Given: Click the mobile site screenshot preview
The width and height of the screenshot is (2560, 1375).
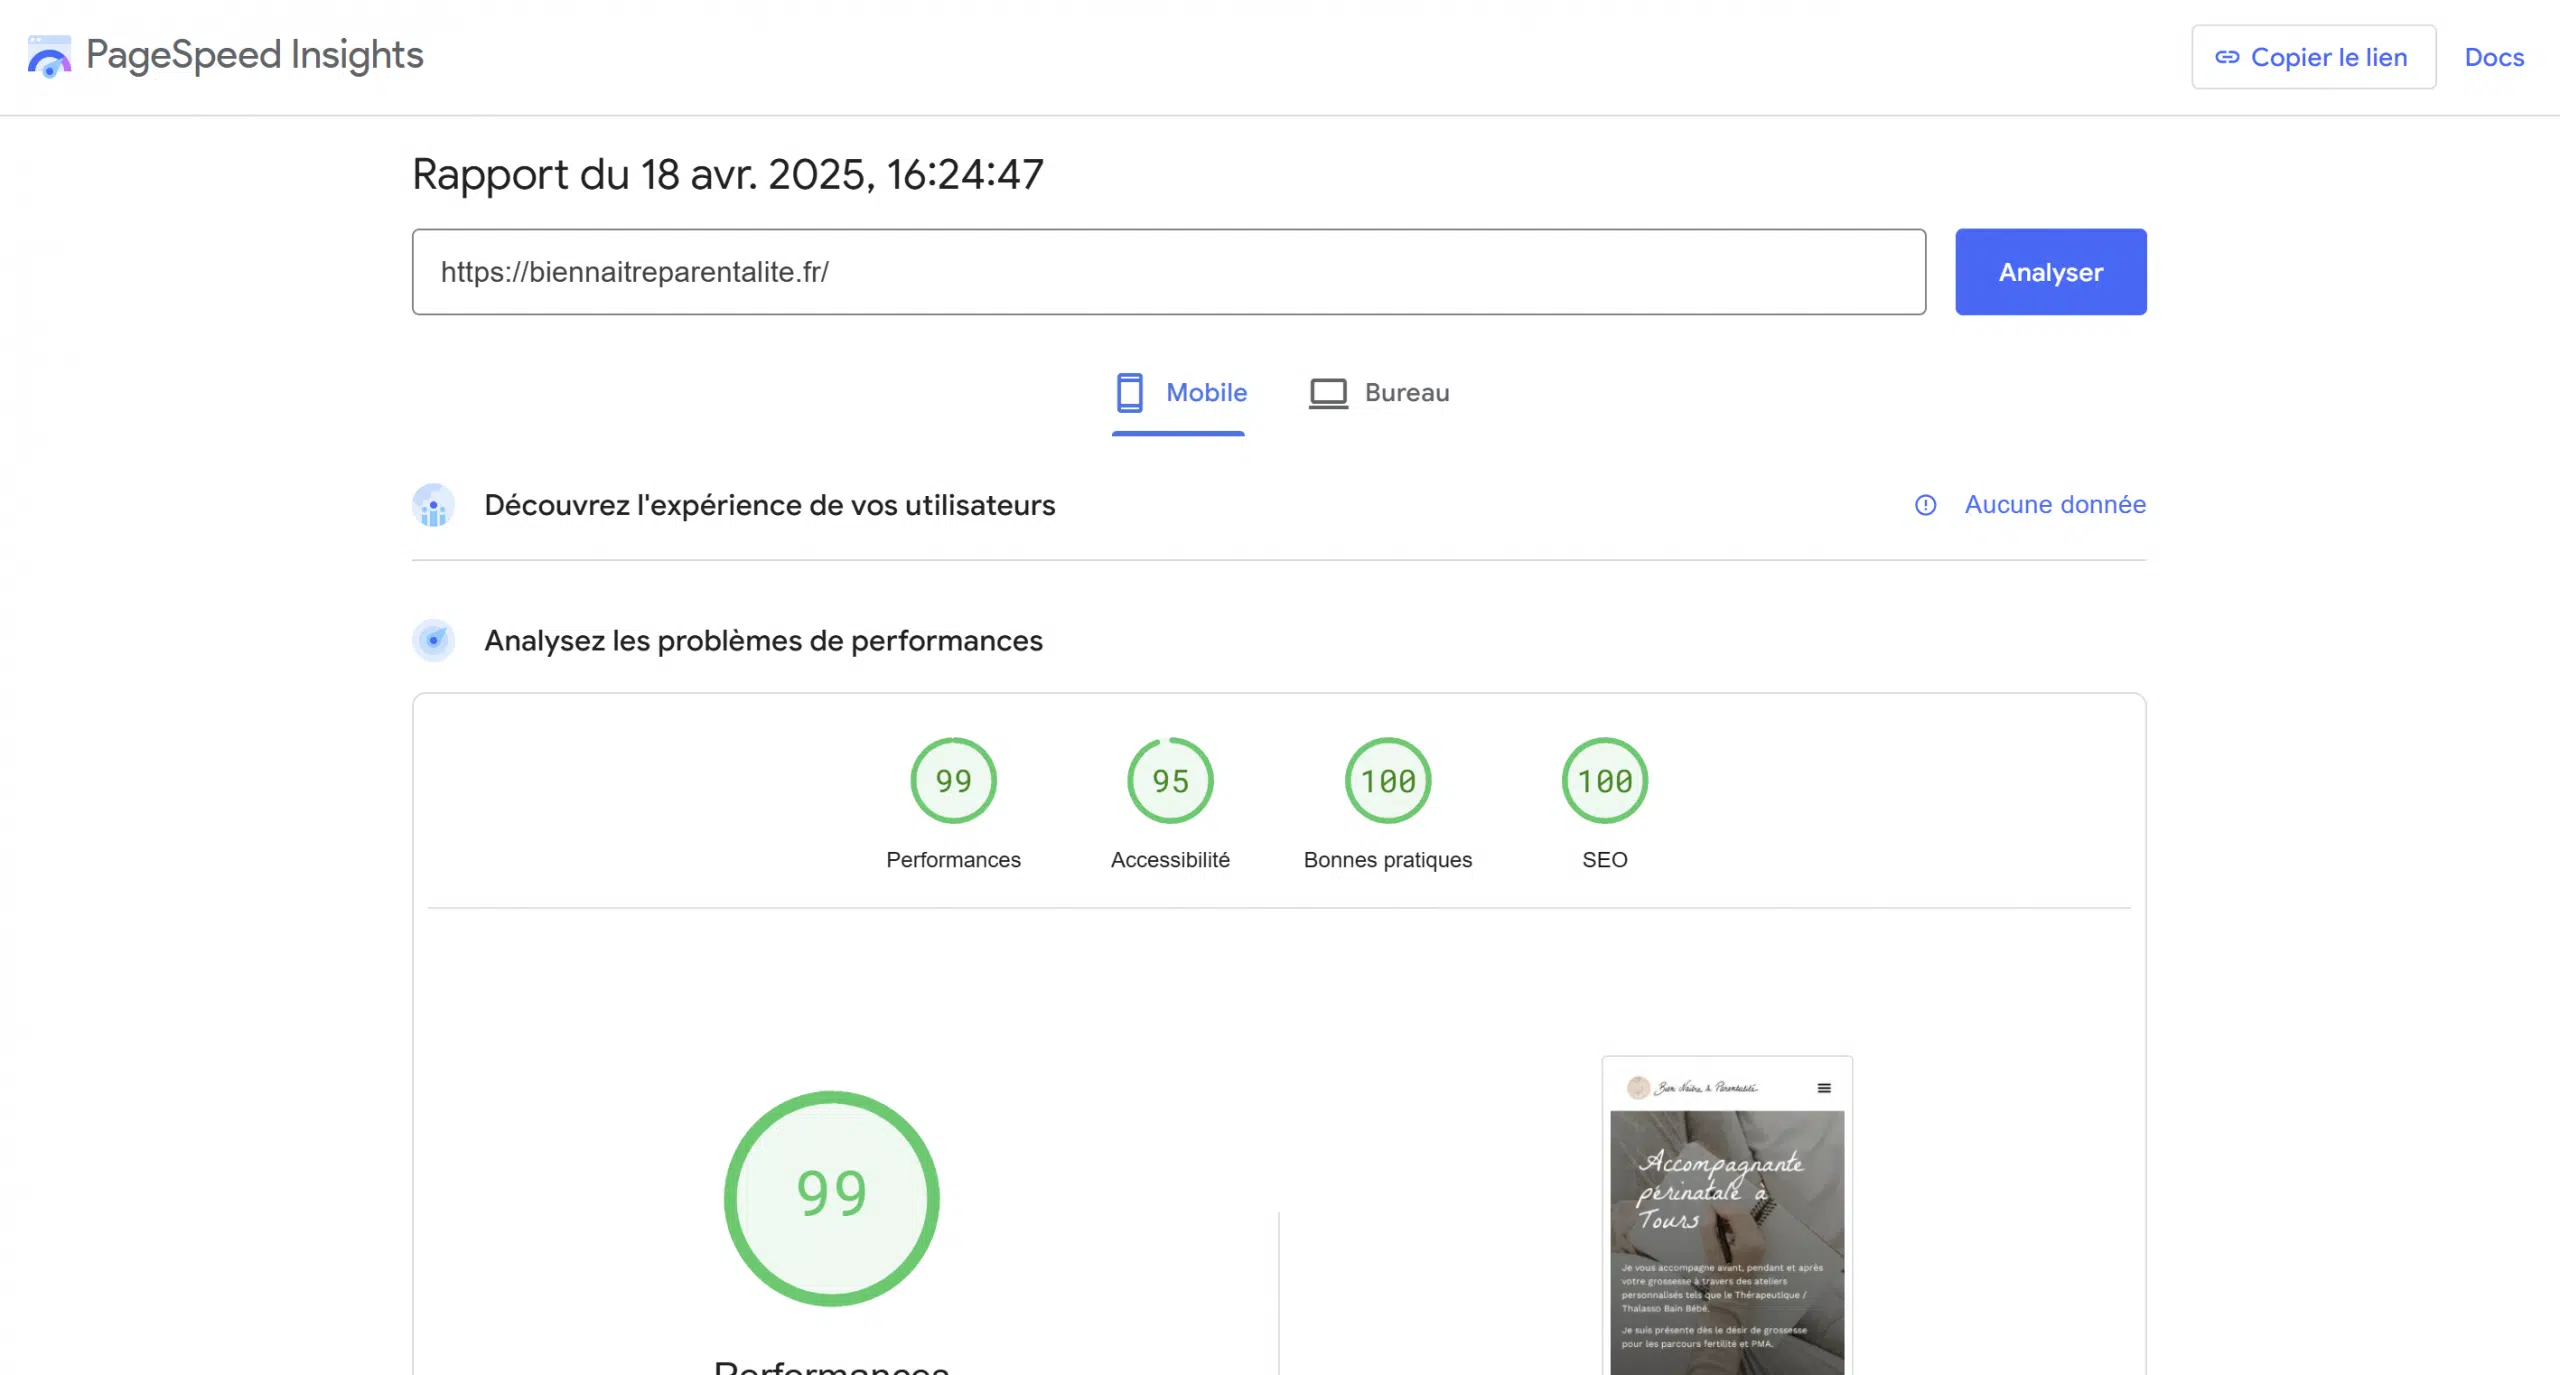Looking at the screenshot, I should pyautogui.click(x=1726, y=1215).
